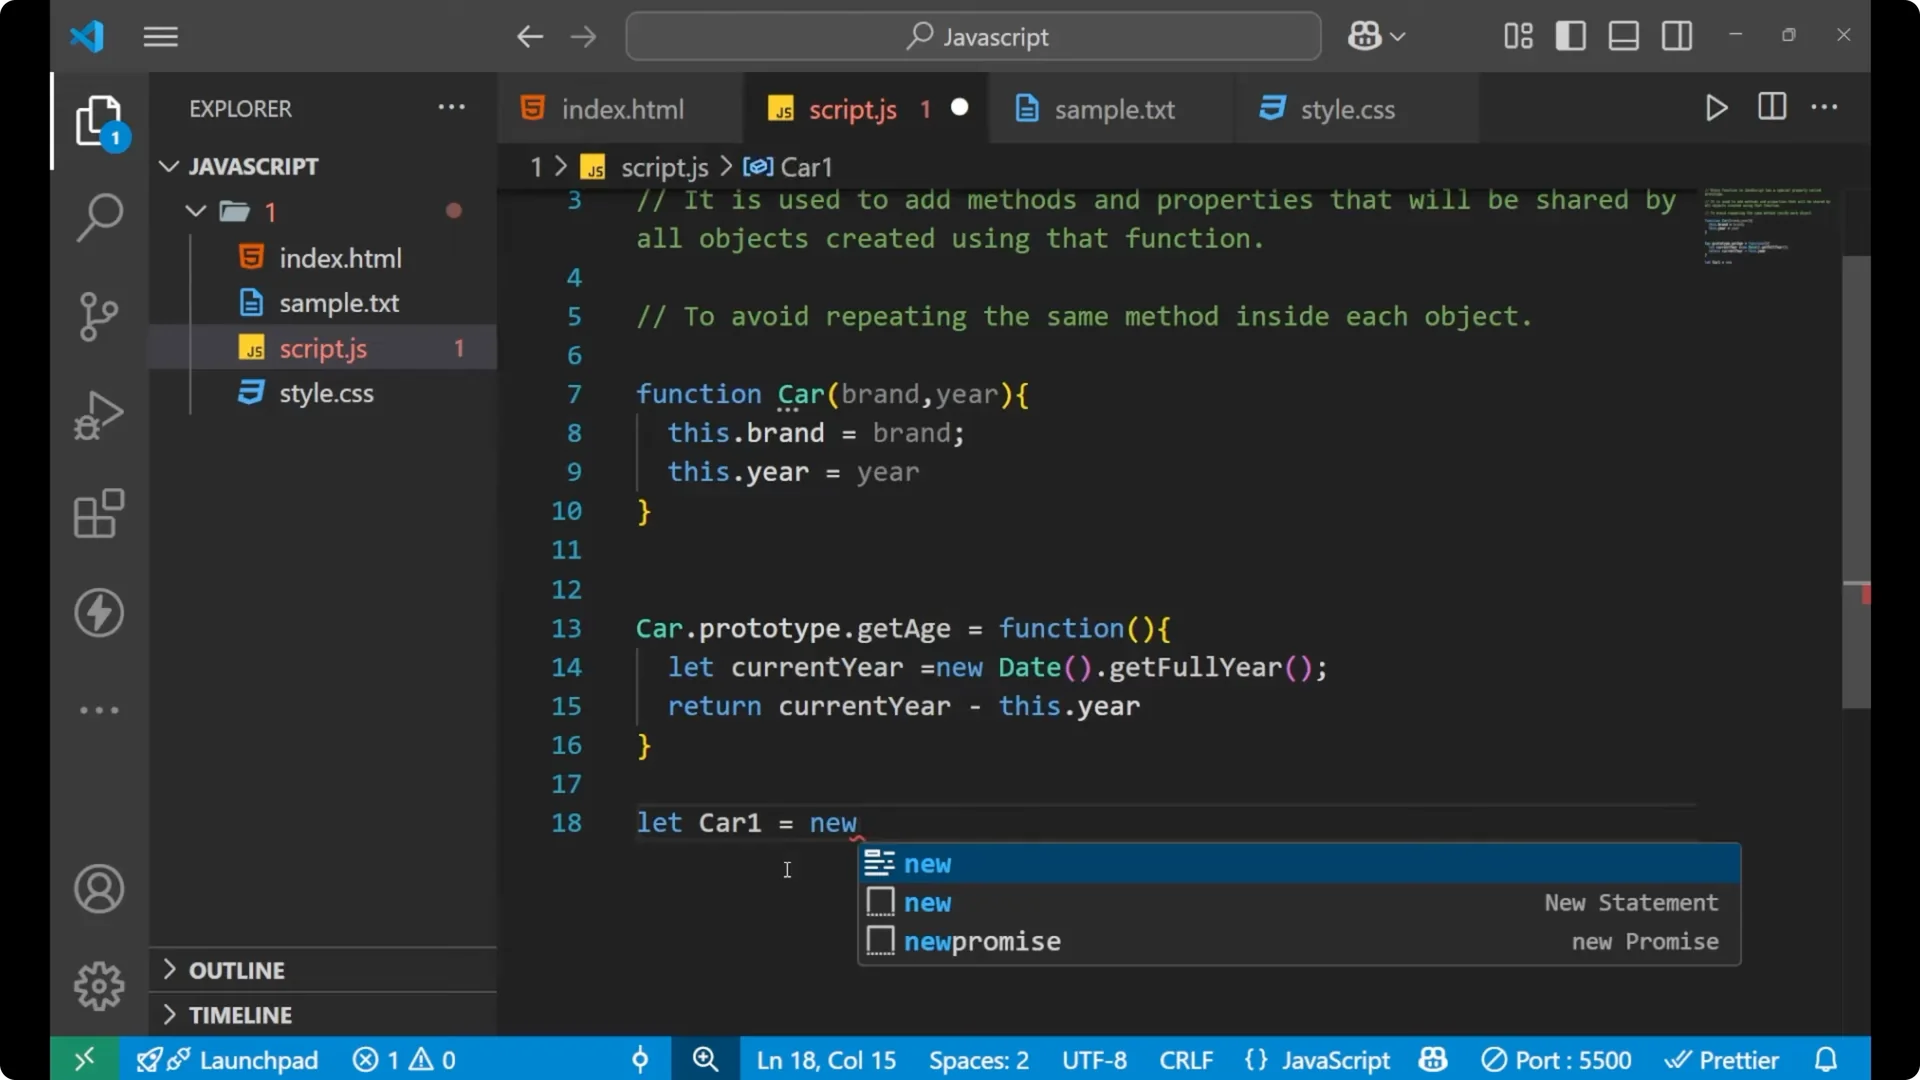Toggle the secondary sidebar
Image resolution: width=1920 pixels, height=1080 pixels.
click(1676, 35)
